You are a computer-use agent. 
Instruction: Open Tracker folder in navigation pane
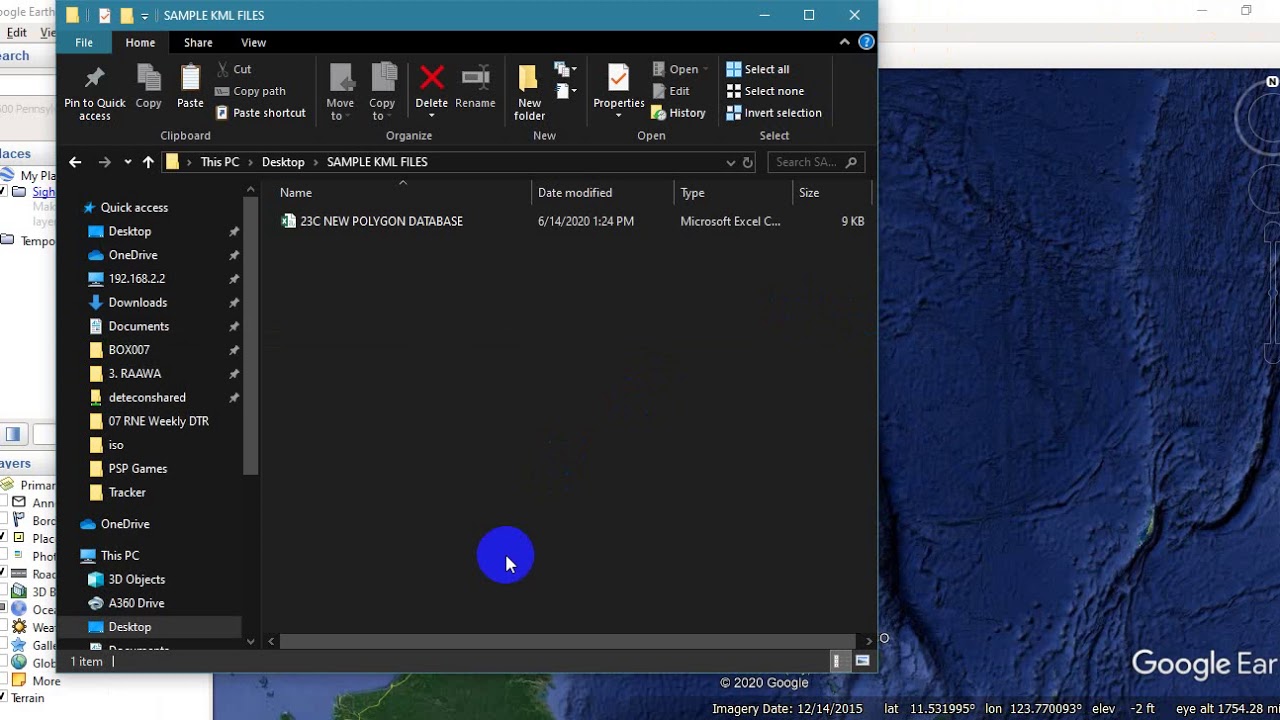coord(117,493)
